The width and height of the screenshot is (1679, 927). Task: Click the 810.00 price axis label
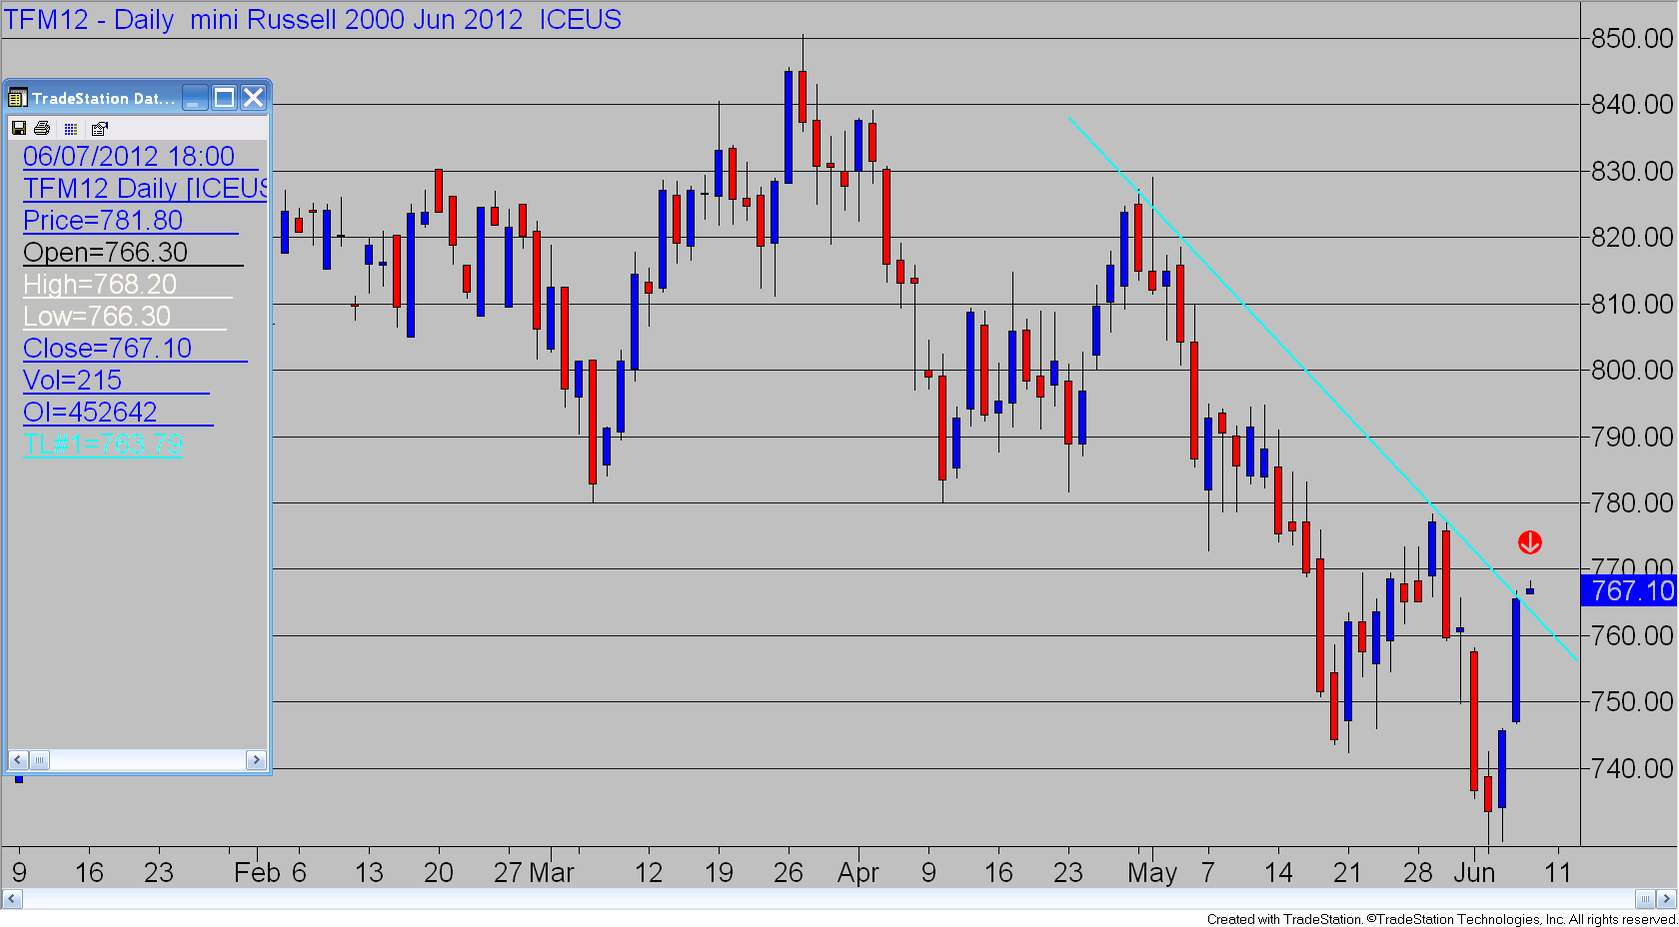click(x=1632, y=303)
